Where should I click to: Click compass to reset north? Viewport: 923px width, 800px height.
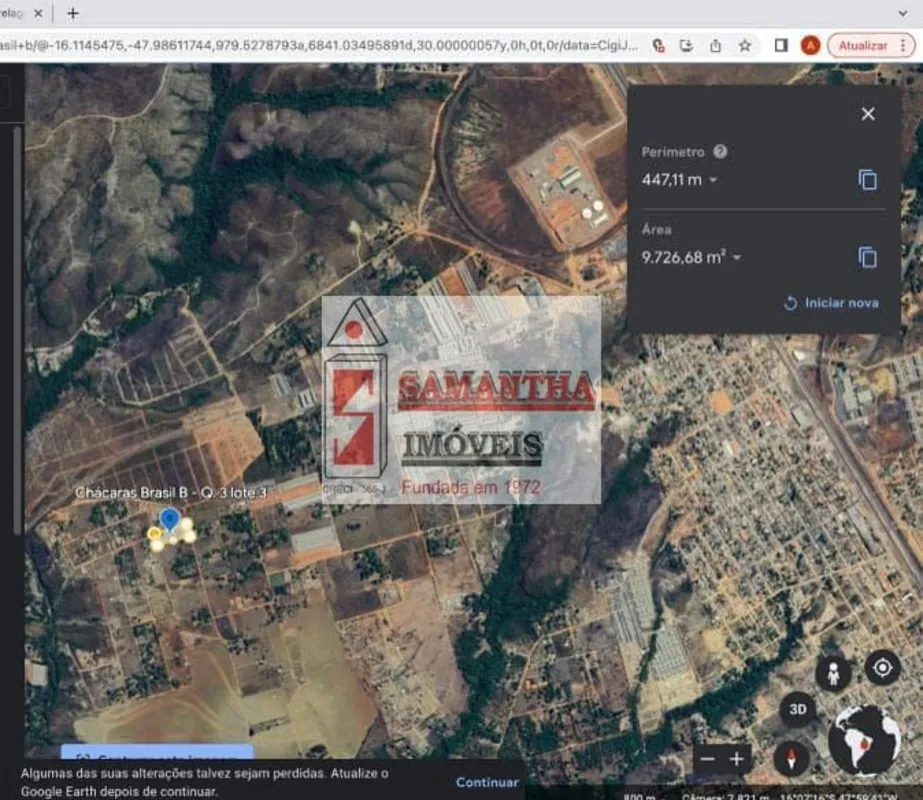point(791,758)
